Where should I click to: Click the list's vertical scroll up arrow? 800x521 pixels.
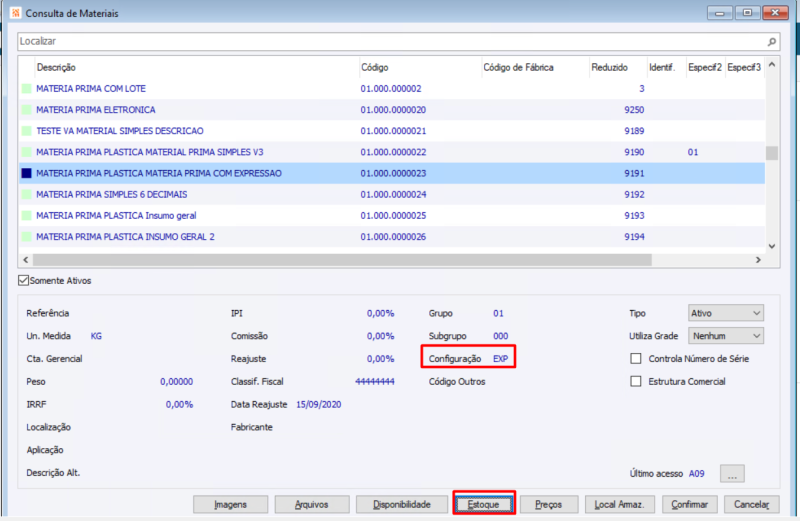(x=772, y=65)
